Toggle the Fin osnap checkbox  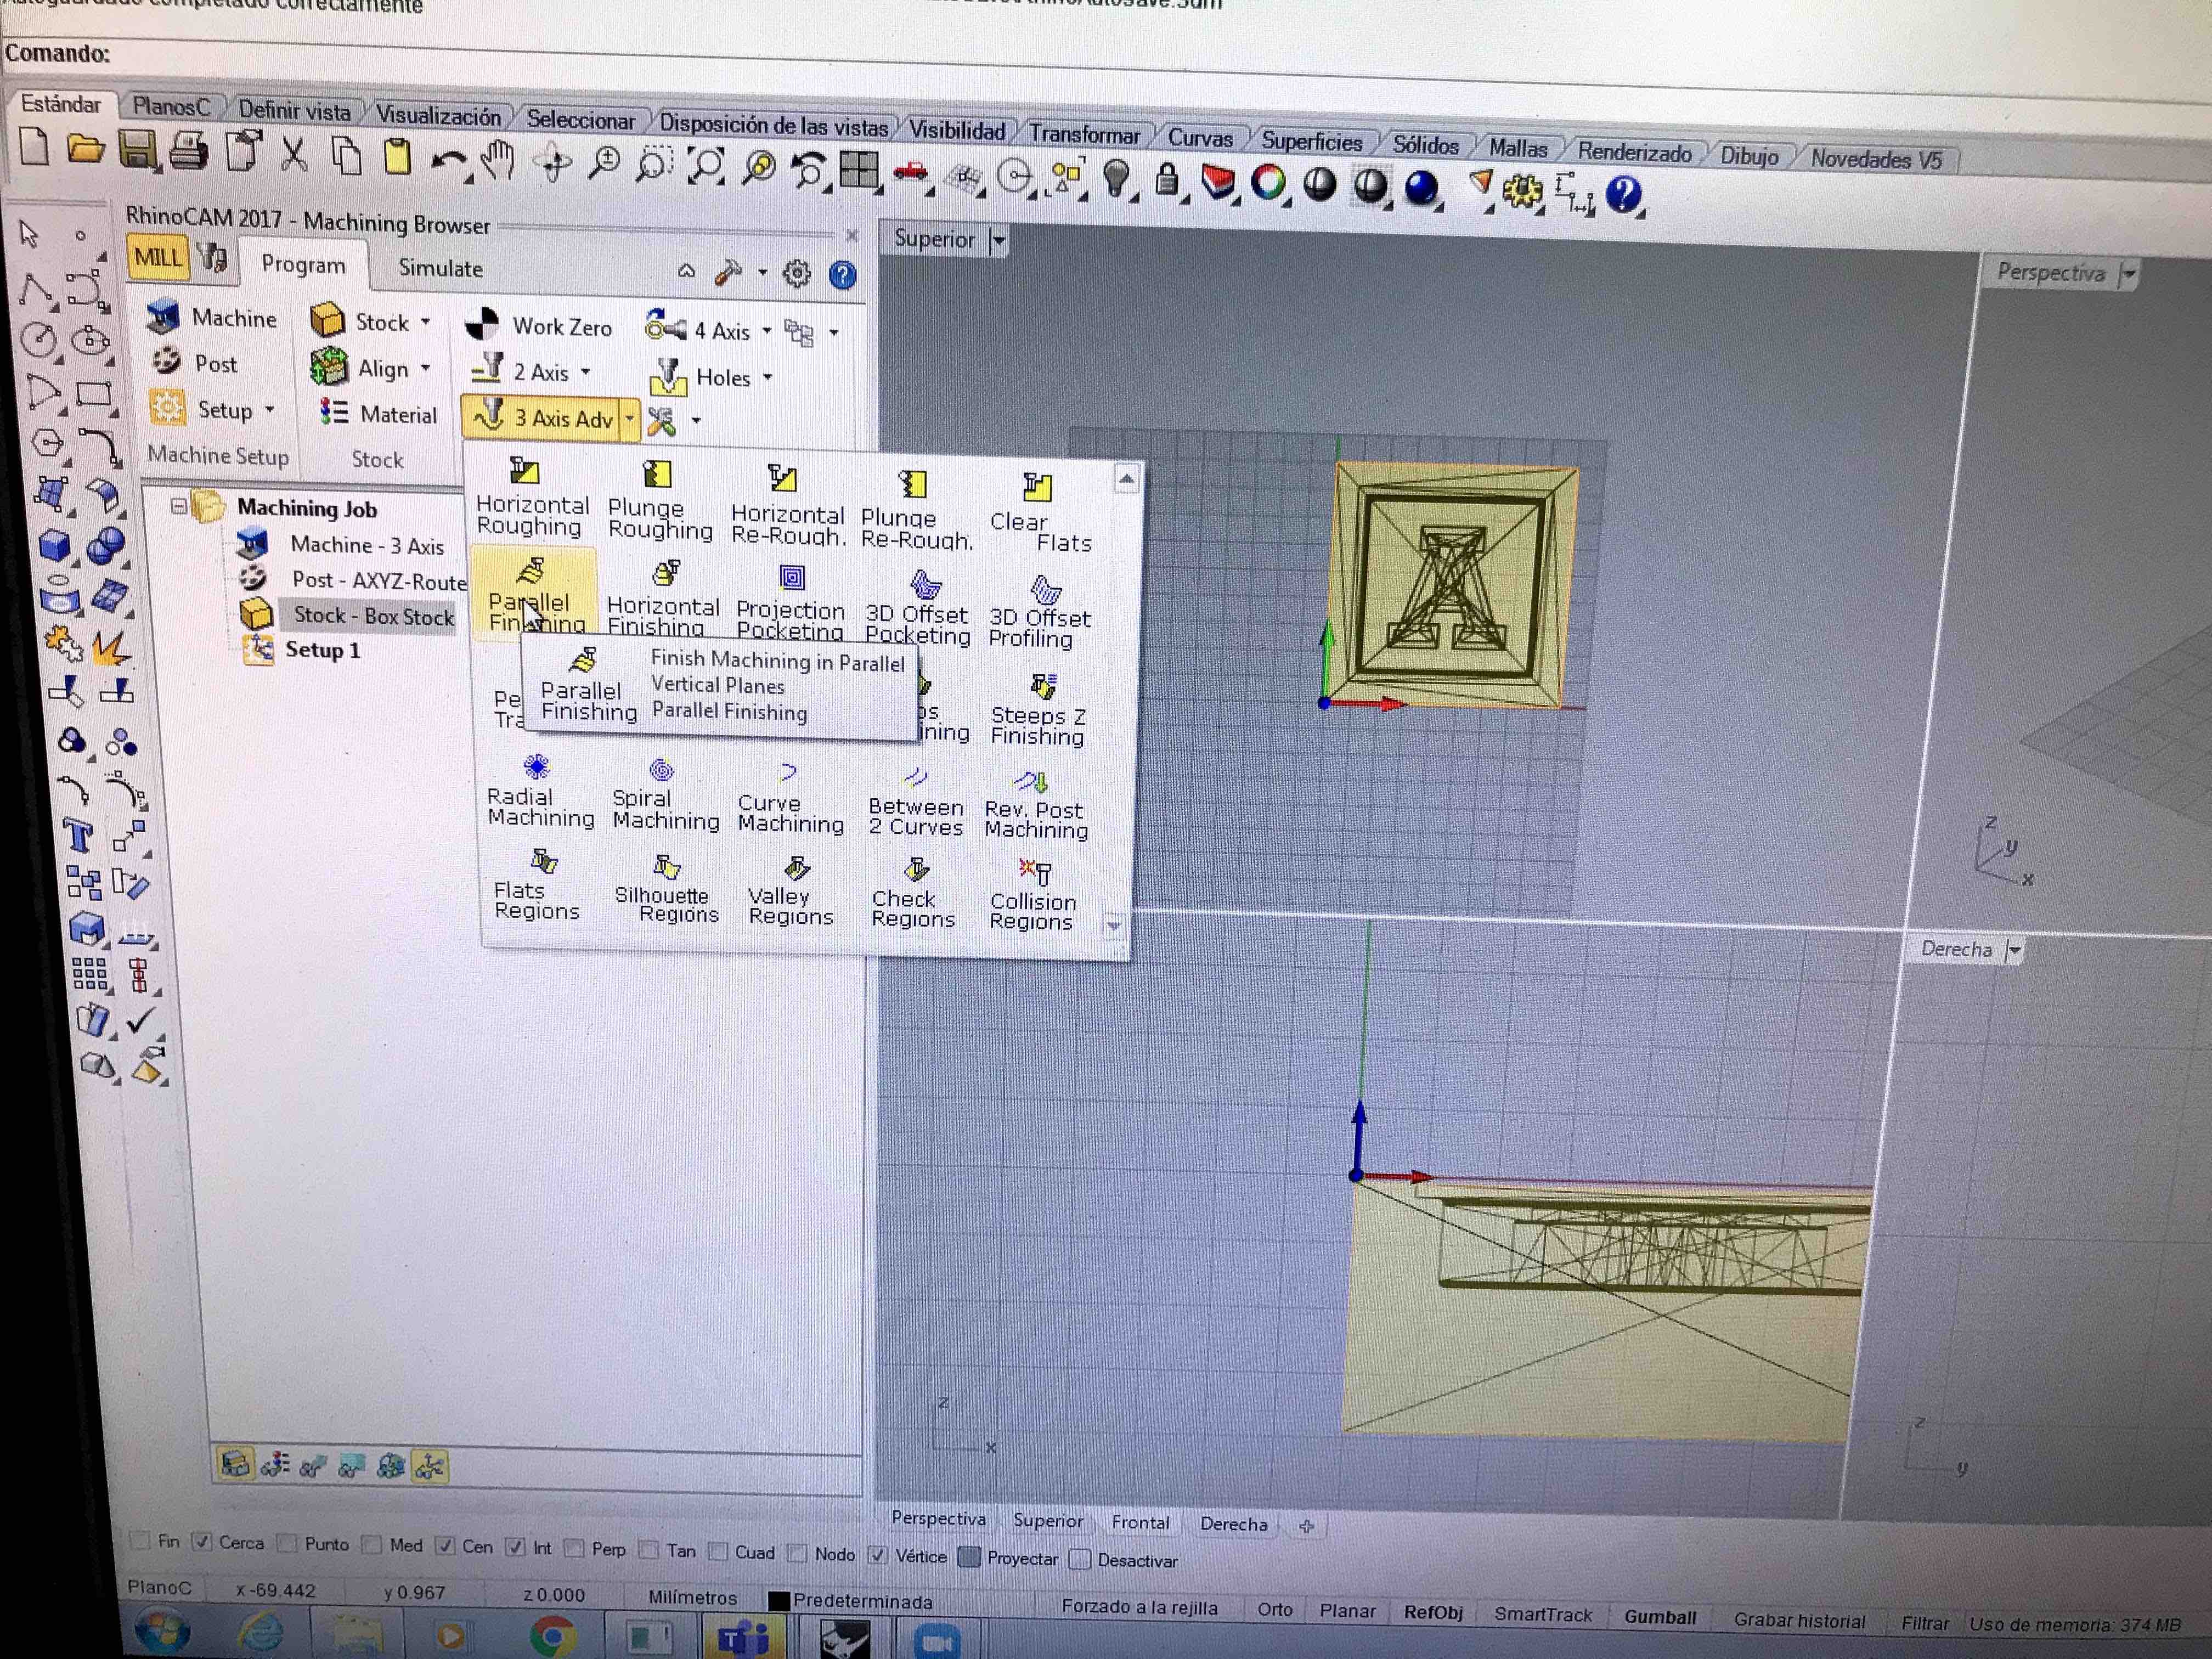141,1540
